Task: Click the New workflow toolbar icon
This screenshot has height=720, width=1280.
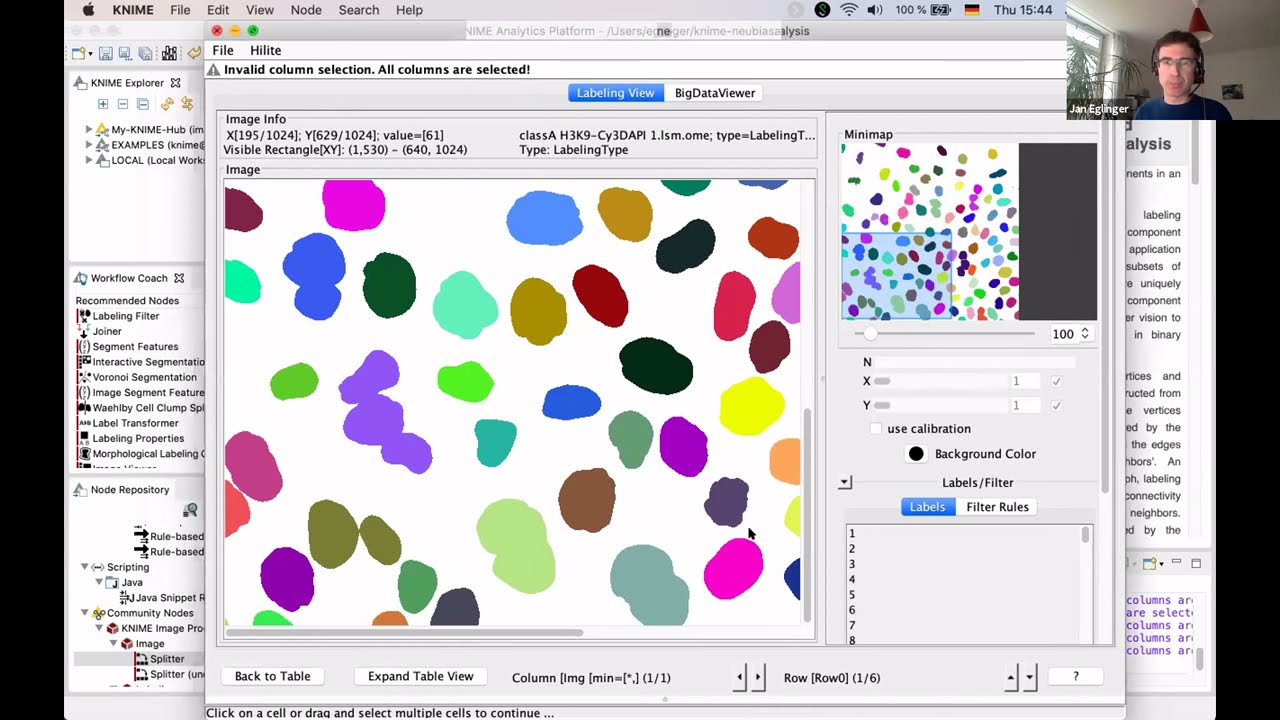Action: click(78, 53)
